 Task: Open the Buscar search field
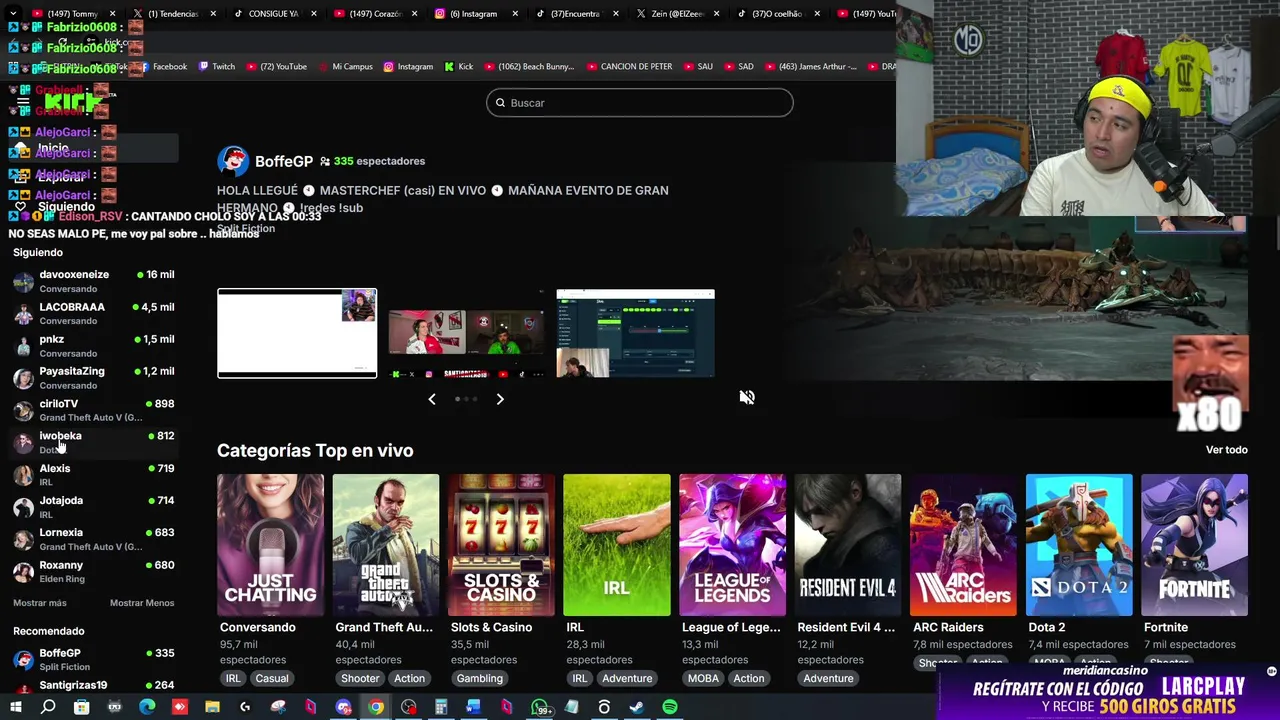coord(640,103)
